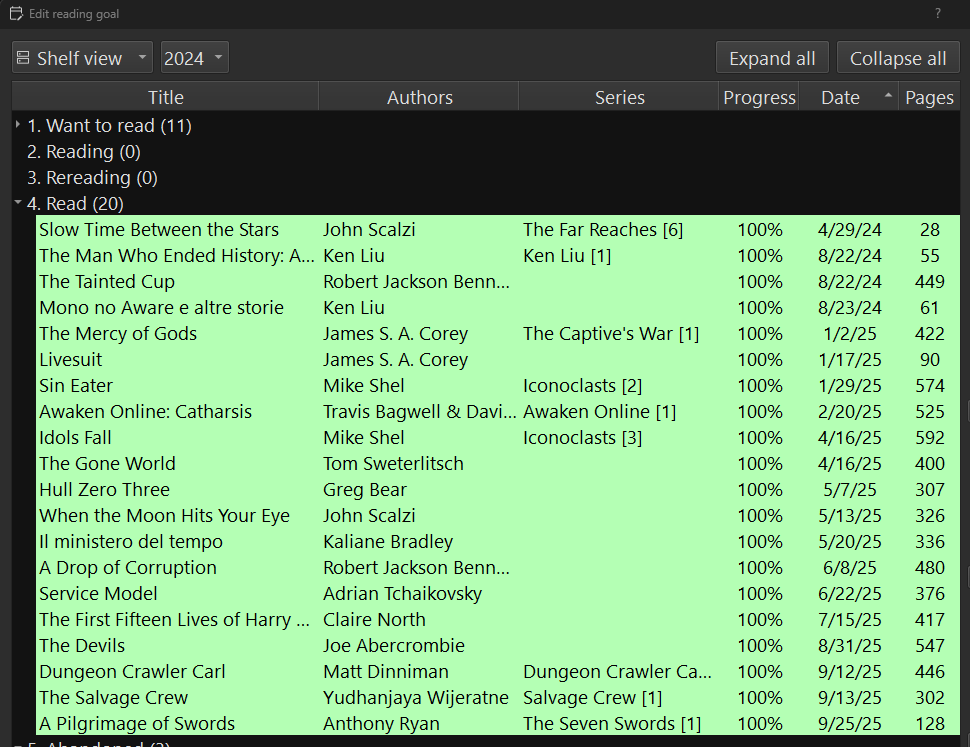The height and width of the screenshot is (747, 970).
Task: Click author 'Travis Bagwell & Davi...'
Action: (x=419, y=411)
